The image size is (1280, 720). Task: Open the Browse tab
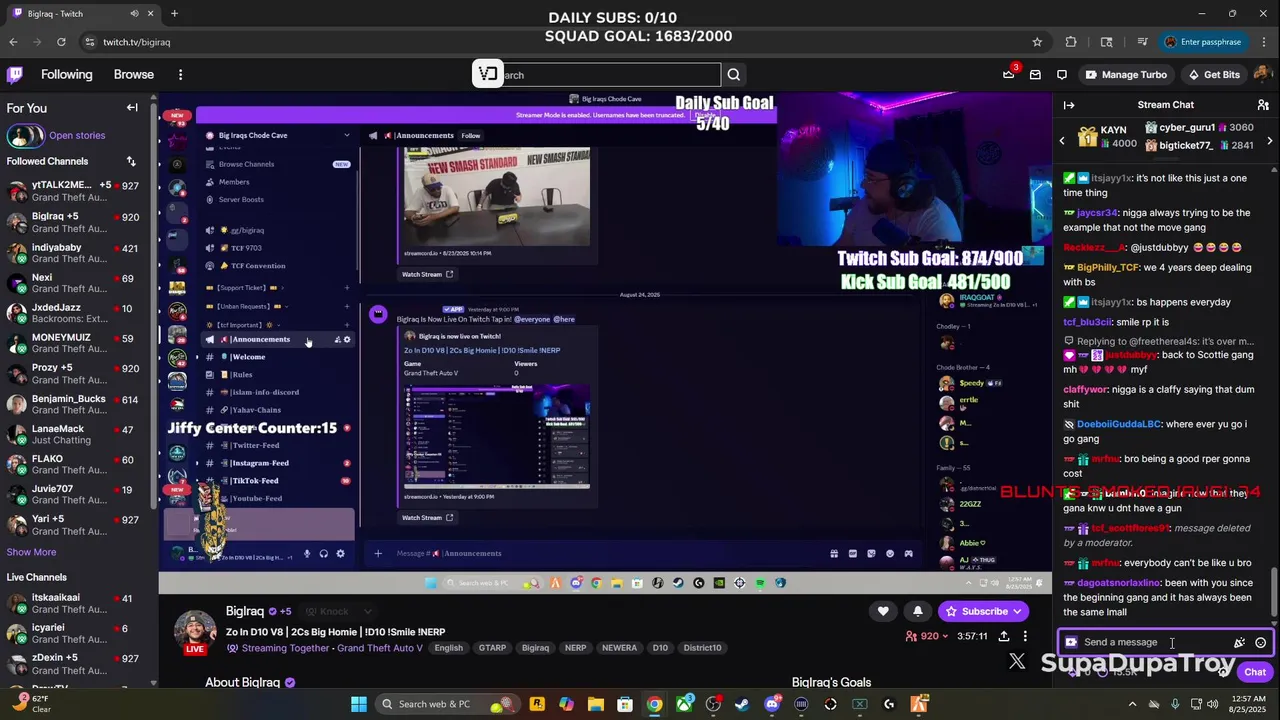tap(134, 74)
